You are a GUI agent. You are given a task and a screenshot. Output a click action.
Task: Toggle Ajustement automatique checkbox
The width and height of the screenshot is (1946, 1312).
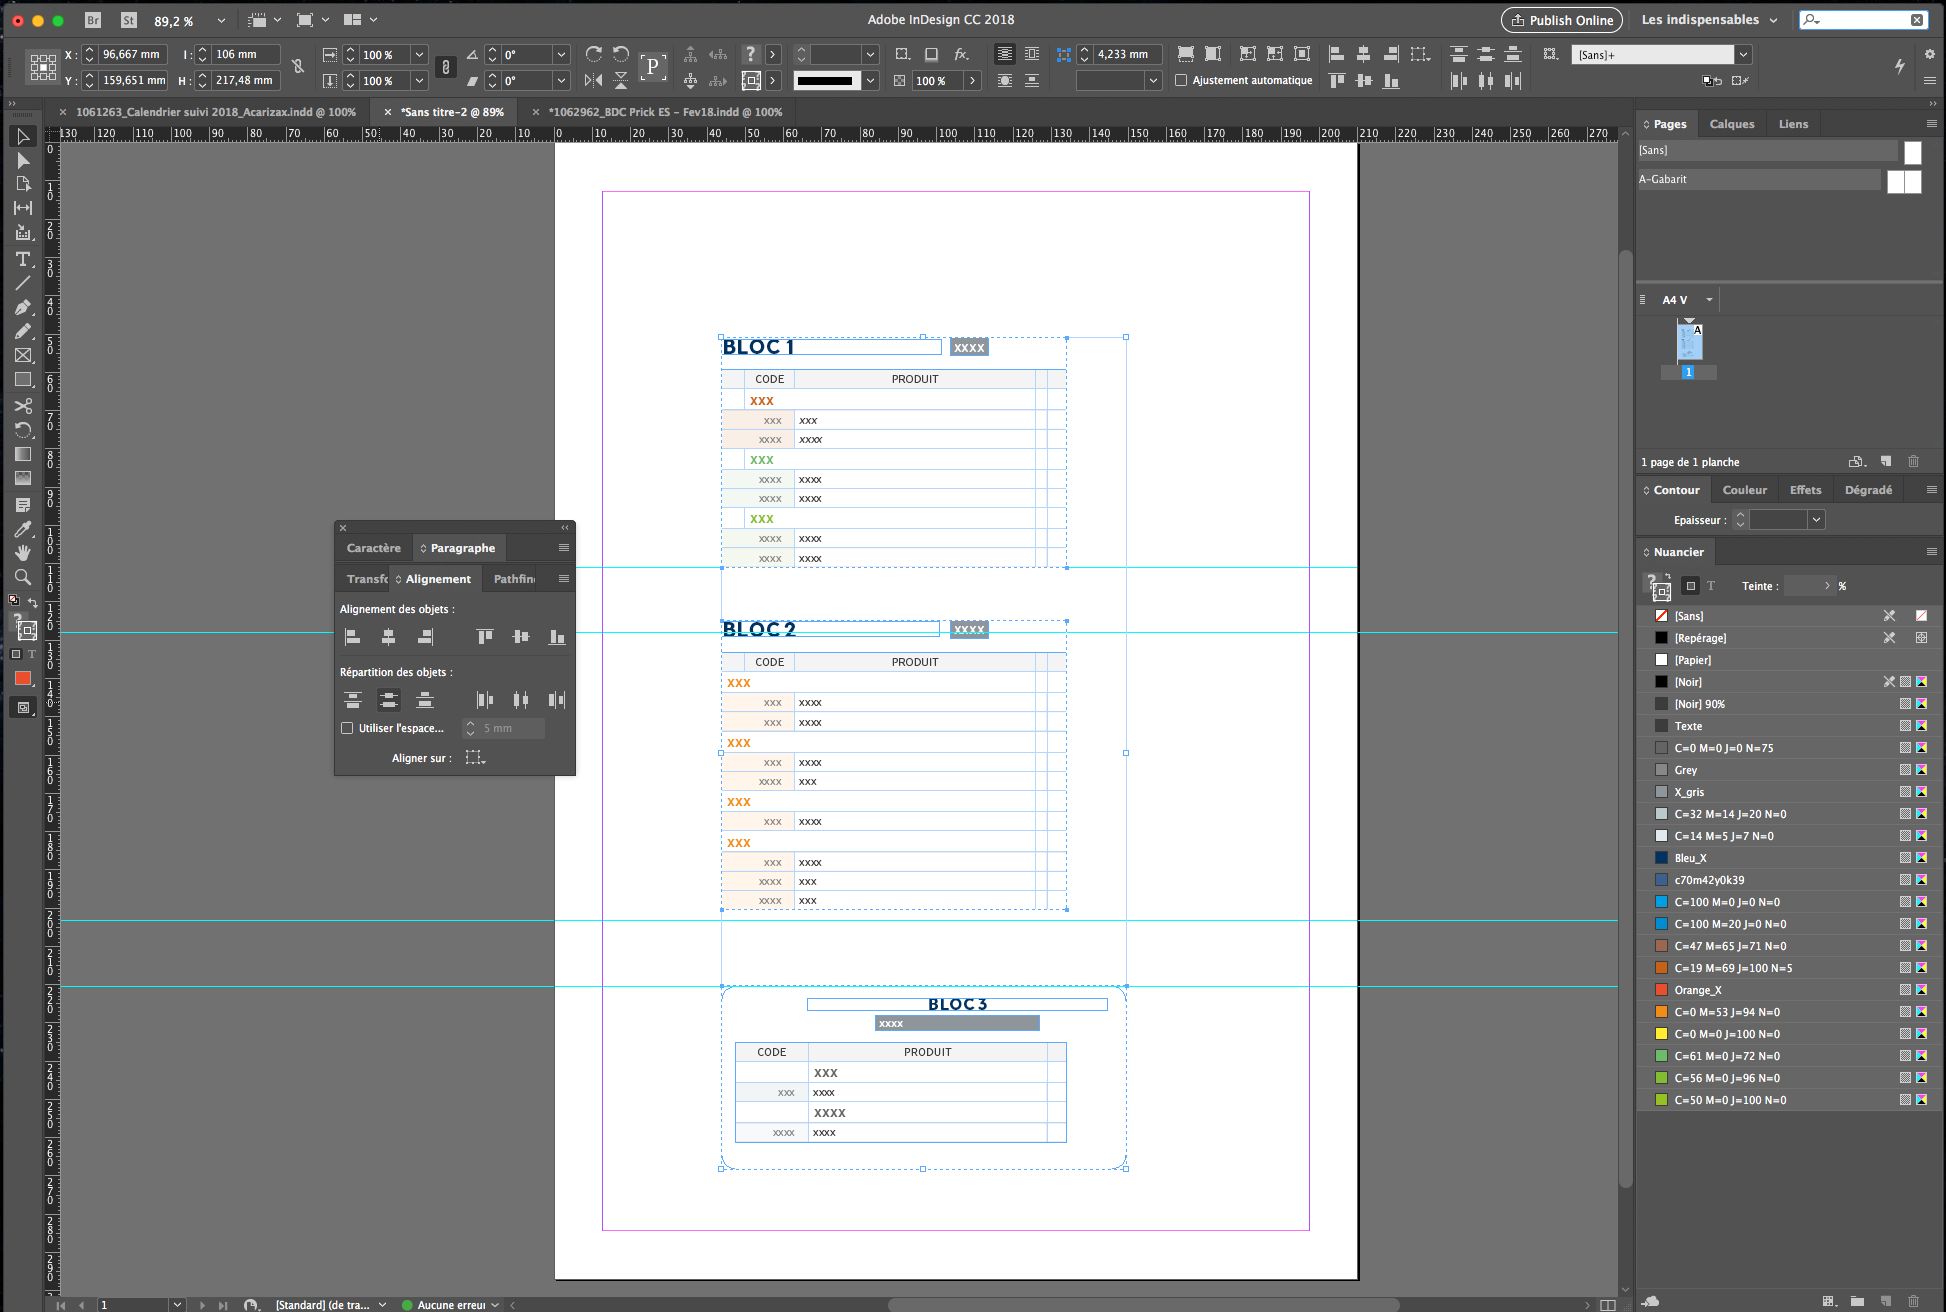pyautogui.click(x=1181, y=80)
